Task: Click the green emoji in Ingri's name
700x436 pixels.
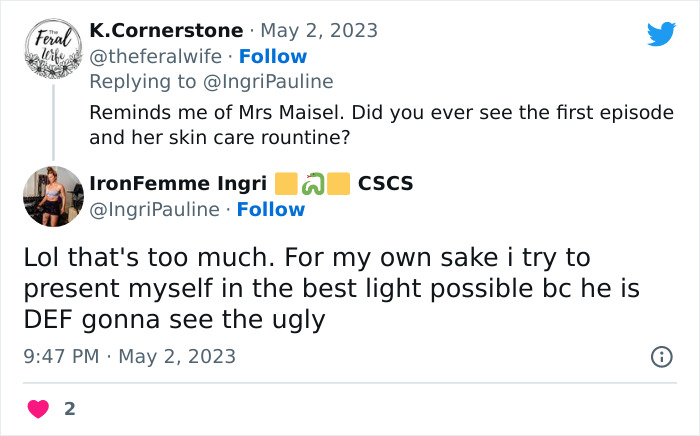Action: (313, 184)
